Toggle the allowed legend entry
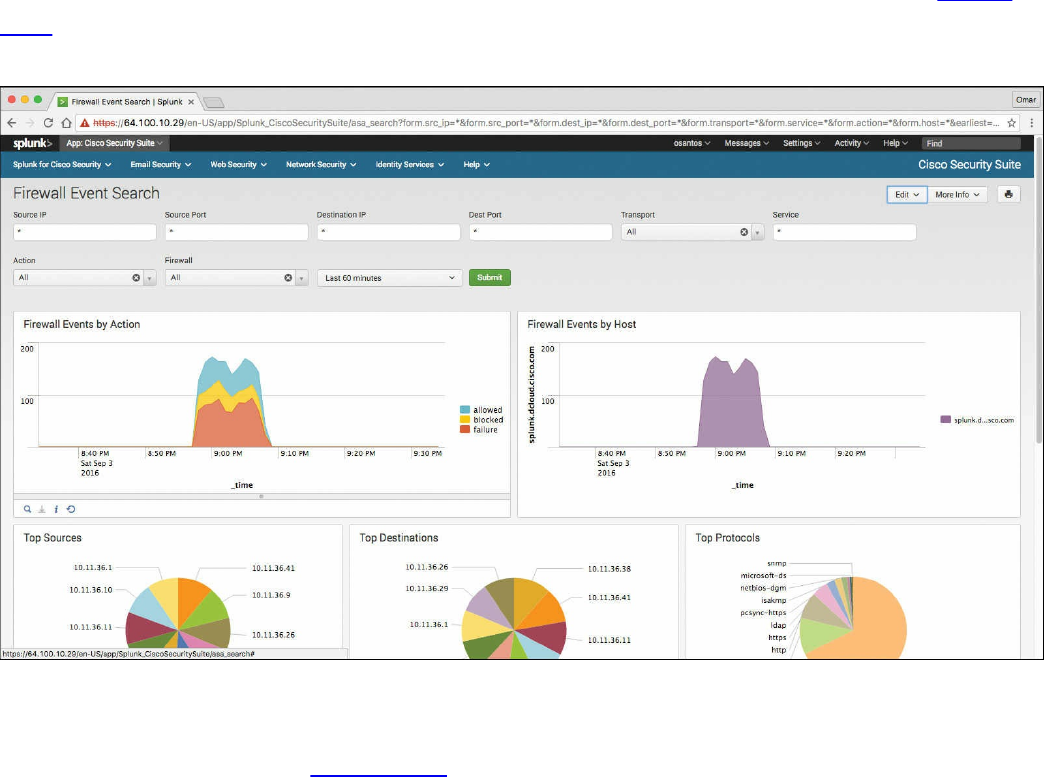1044x777 pixels. pos(481,410)
